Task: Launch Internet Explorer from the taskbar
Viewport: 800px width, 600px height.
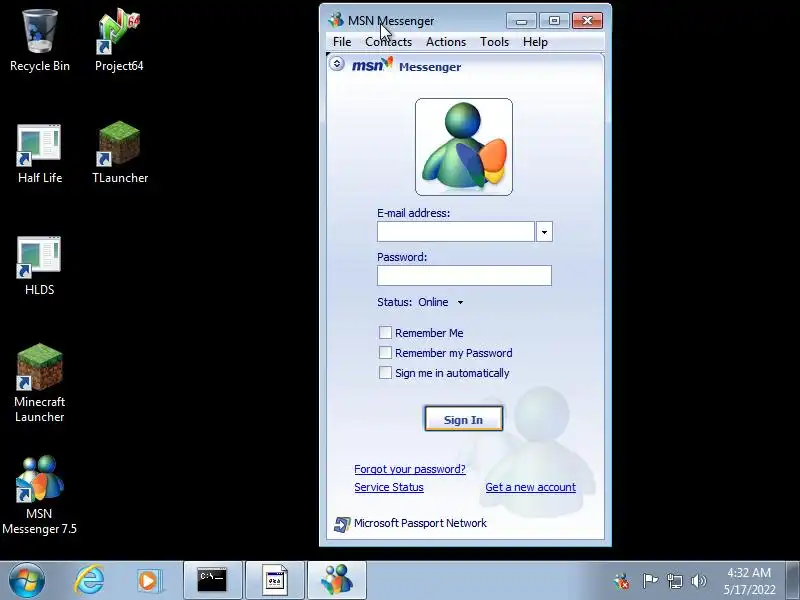Action: click(x=89, y=580)
